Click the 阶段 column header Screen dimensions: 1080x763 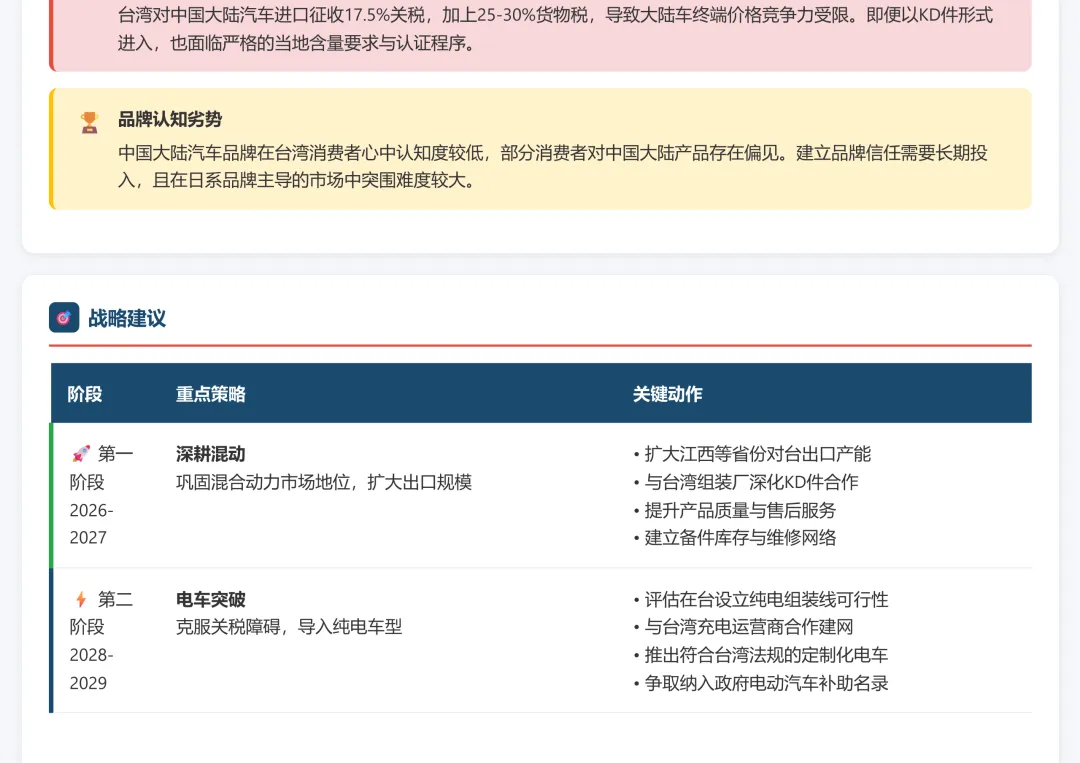pyautogui.click(x=85, y=394)
